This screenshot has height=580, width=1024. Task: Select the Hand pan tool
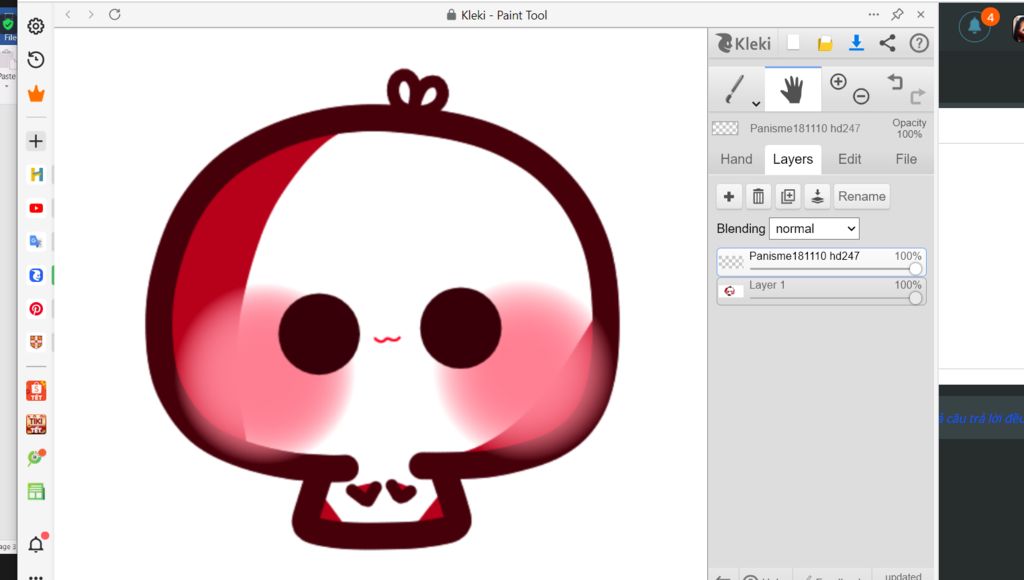point(792,89)
